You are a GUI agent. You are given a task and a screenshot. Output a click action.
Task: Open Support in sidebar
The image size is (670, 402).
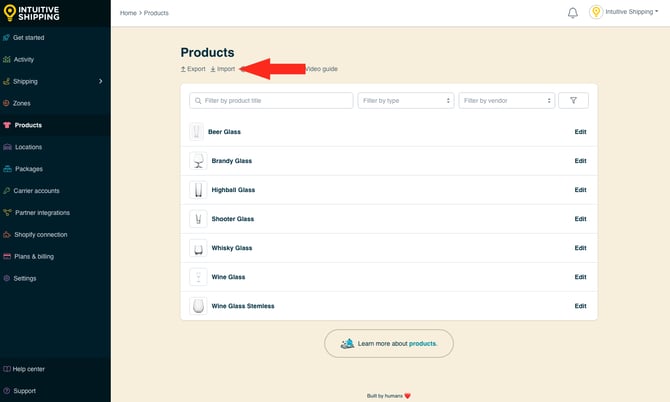[x=24, y=391]
